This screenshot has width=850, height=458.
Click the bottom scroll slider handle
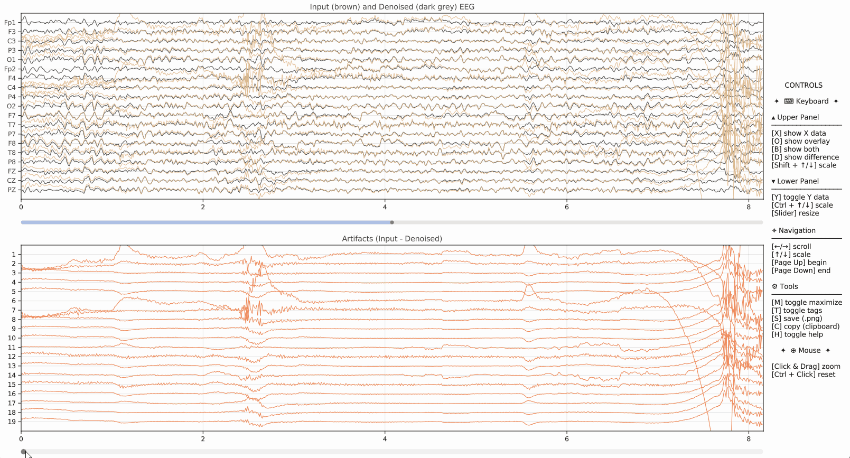(x=23, y=451)
